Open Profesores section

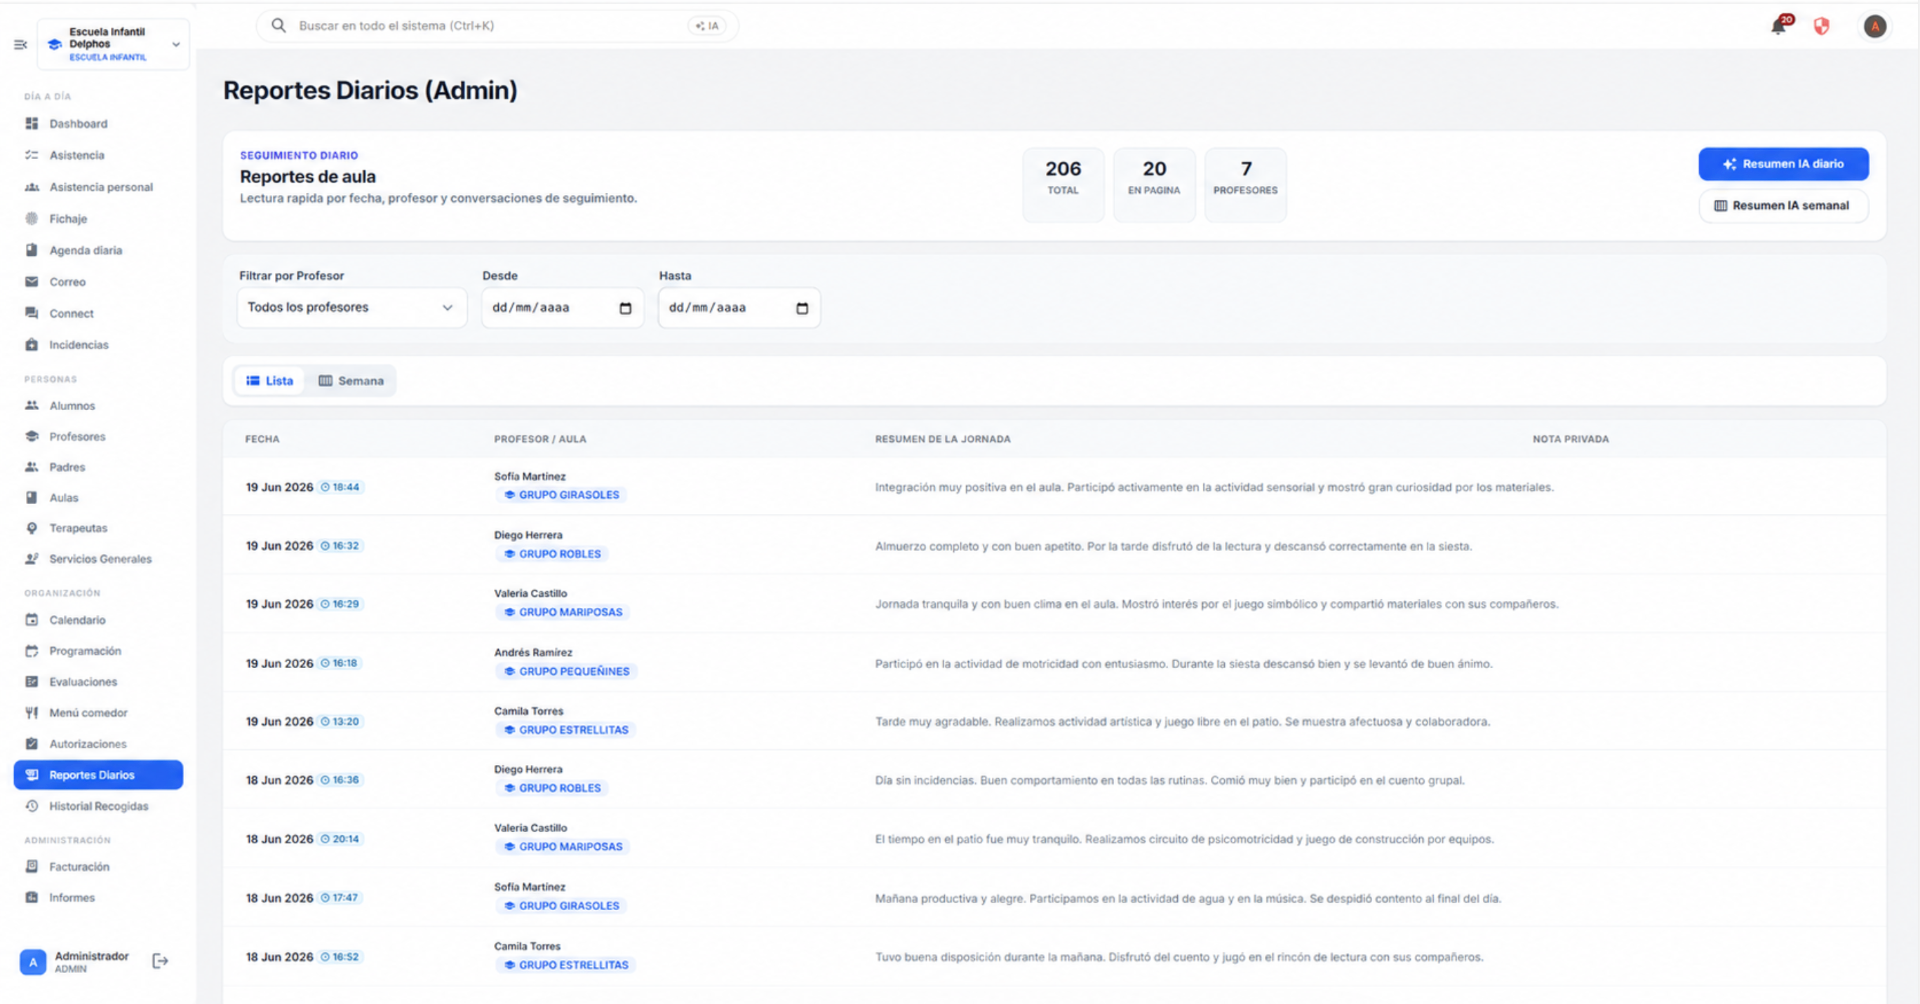pyautogui.click(x=98, y=437)
